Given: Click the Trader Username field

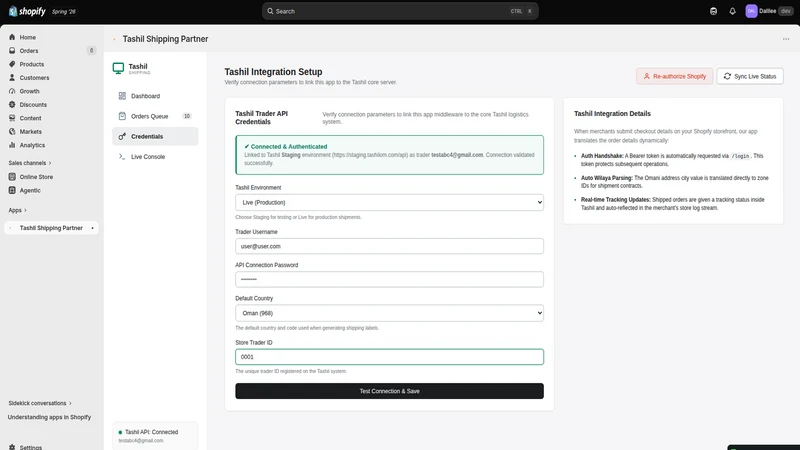Looking at the screenshot, I should 389,246.
